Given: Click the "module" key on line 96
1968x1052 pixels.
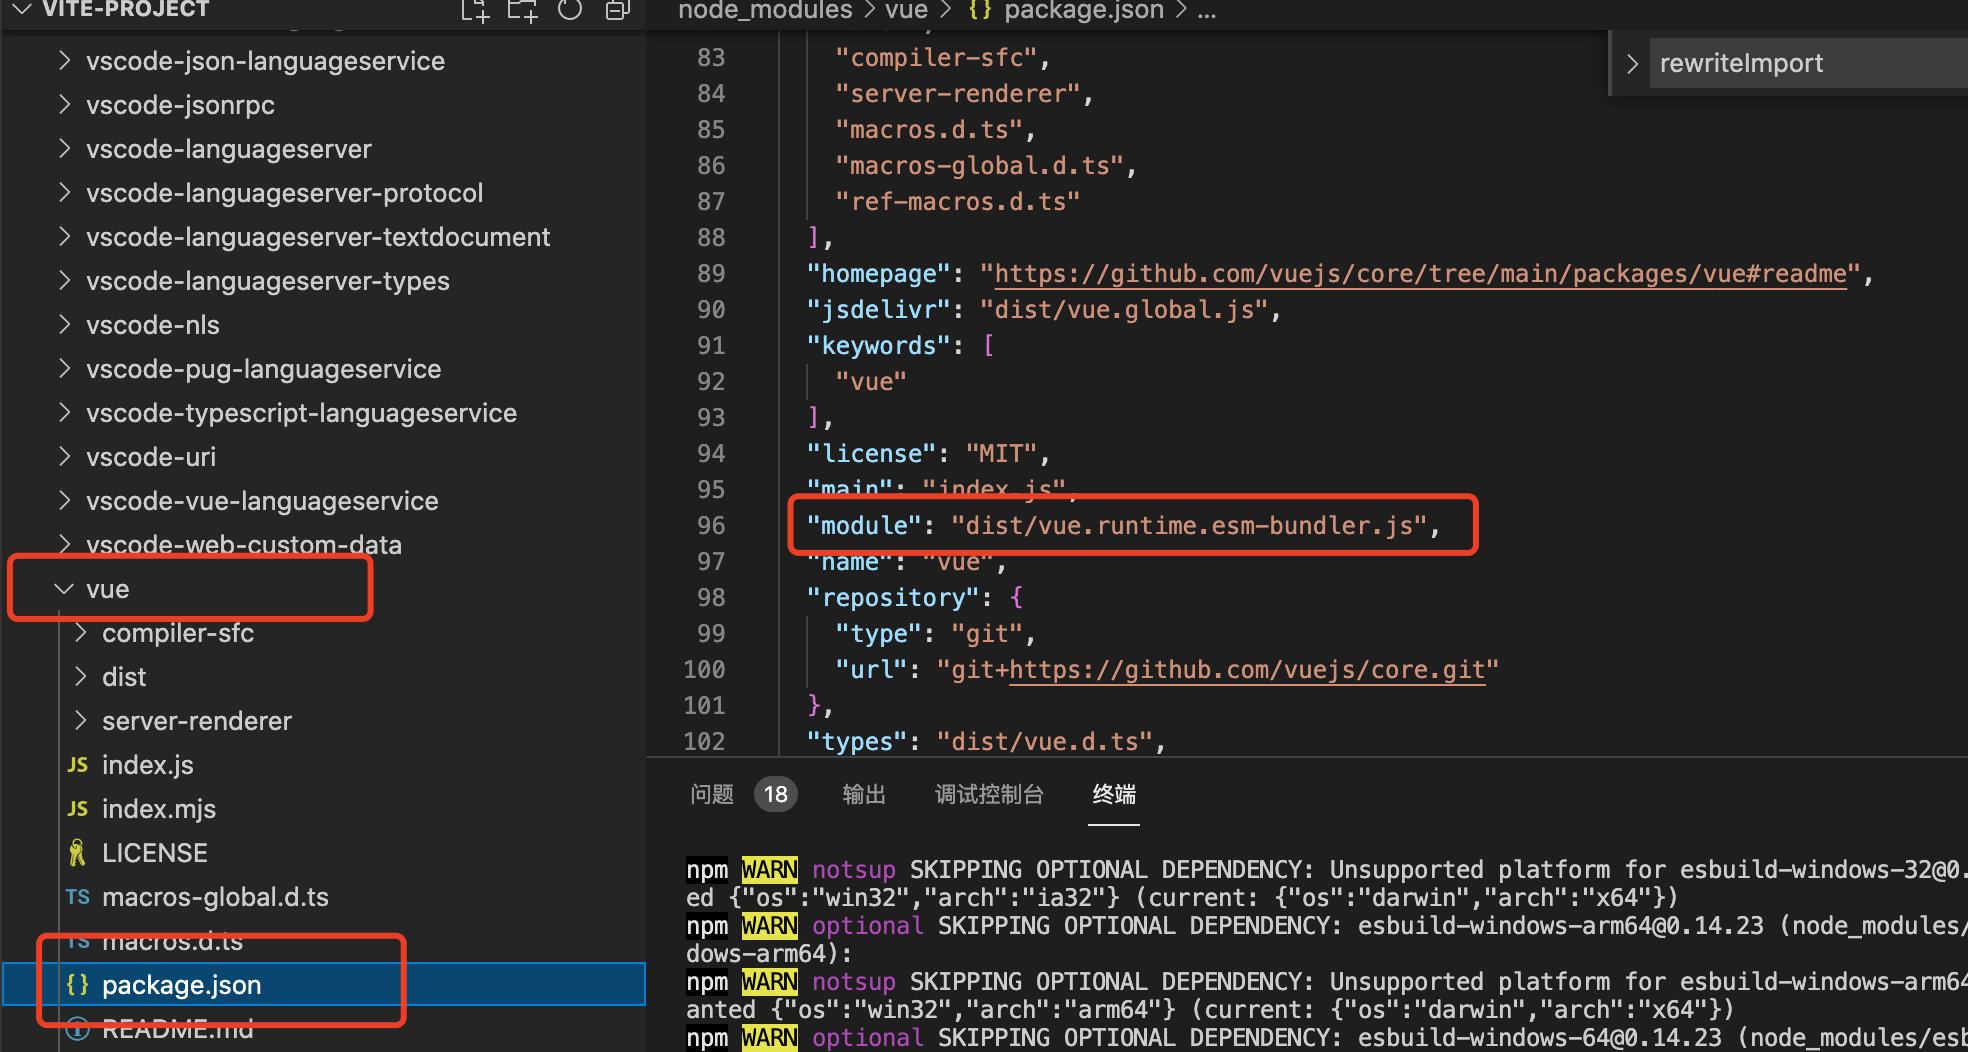Looking at the screenshot, I should point(864,526).
